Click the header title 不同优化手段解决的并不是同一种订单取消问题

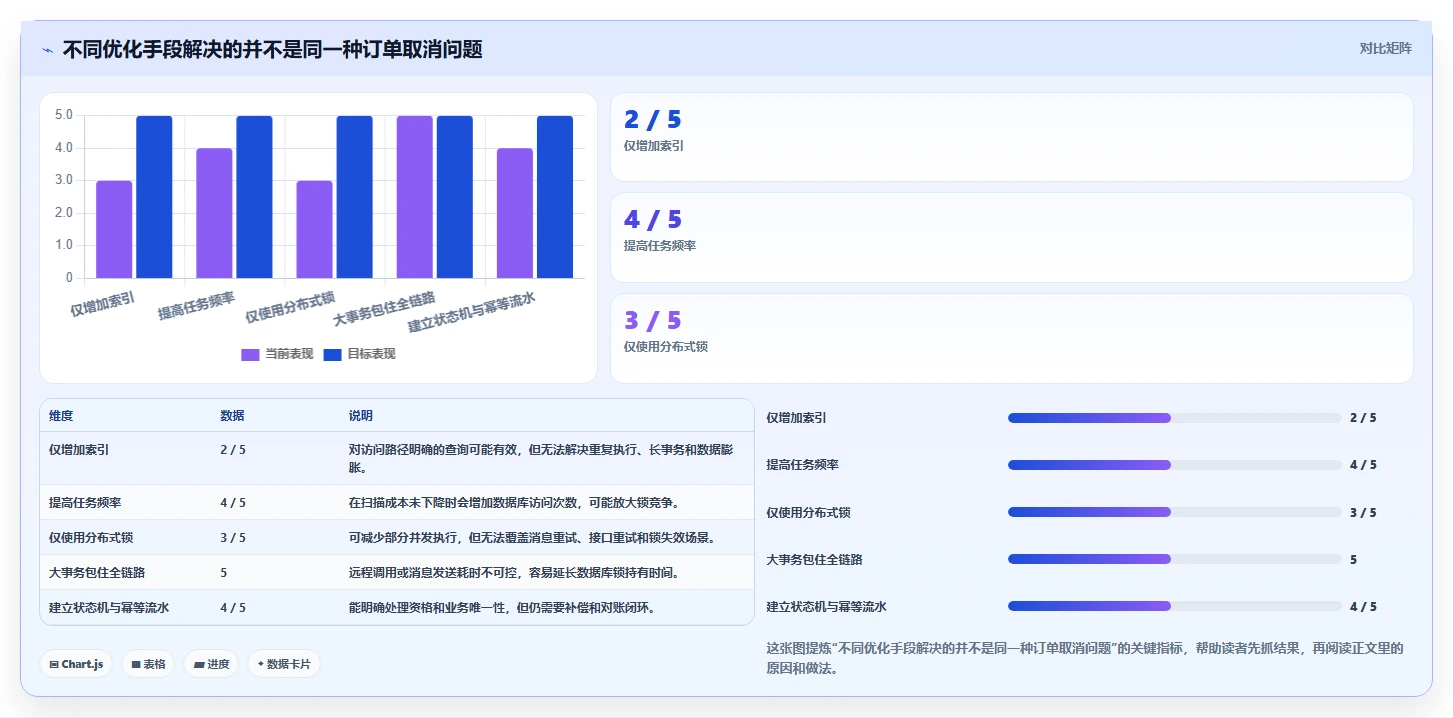(272, 49)
